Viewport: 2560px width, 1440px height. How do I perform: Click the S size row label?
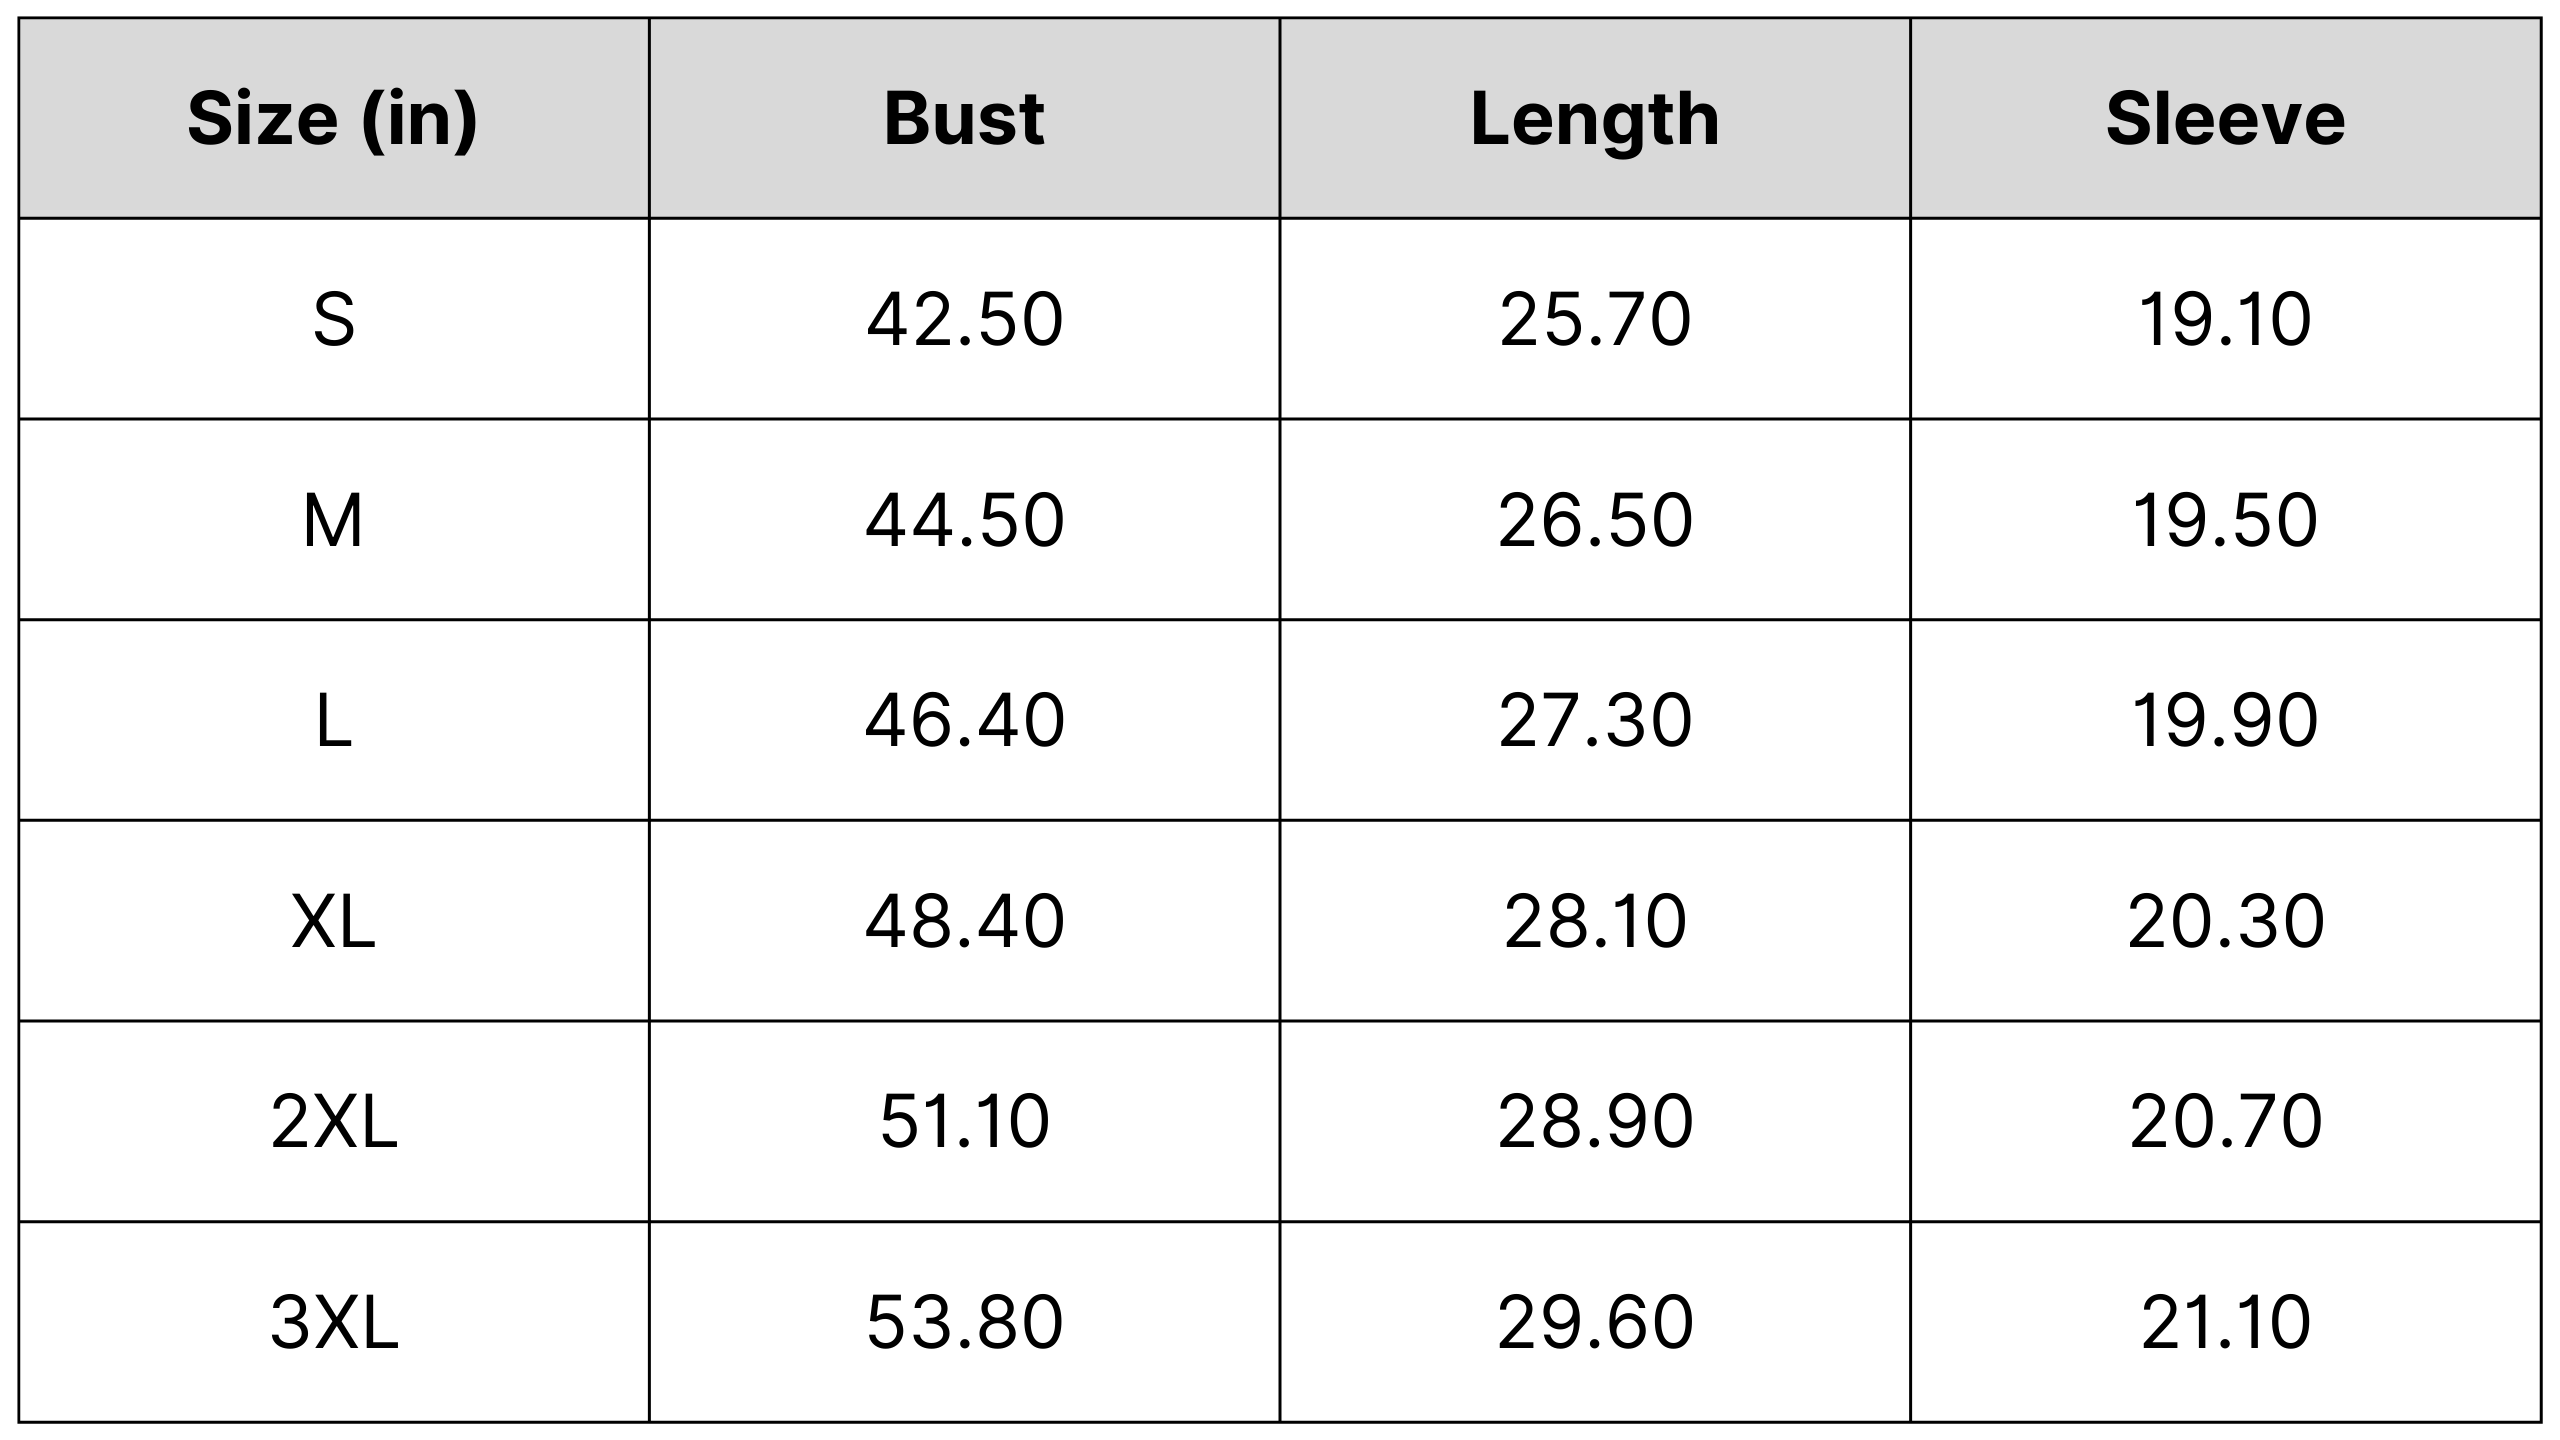point(333,320)
